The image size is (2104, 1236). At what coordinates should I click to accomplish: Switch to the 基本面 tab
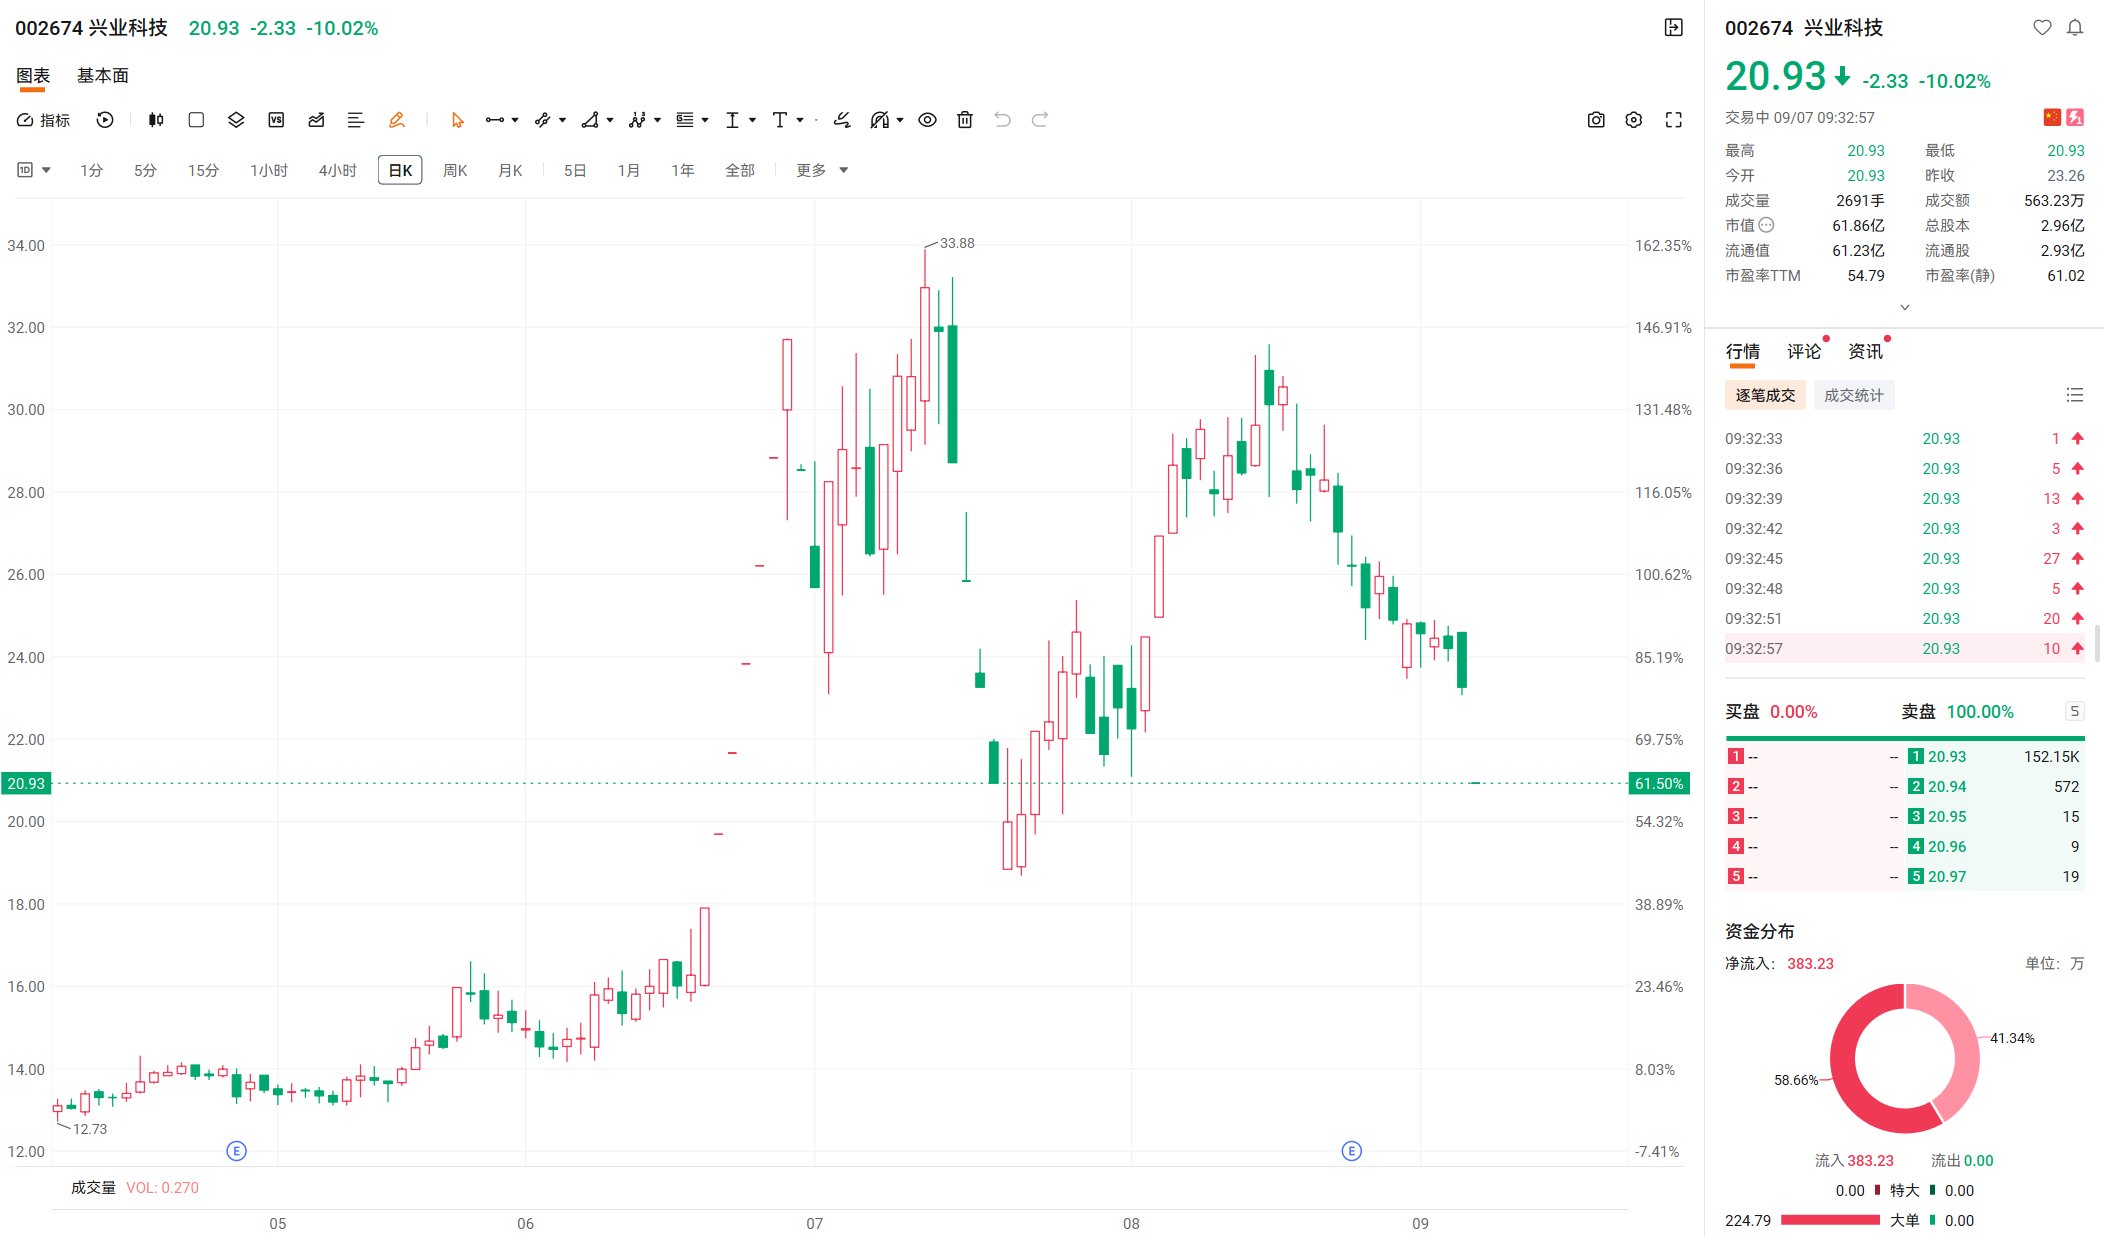(103, 76)
